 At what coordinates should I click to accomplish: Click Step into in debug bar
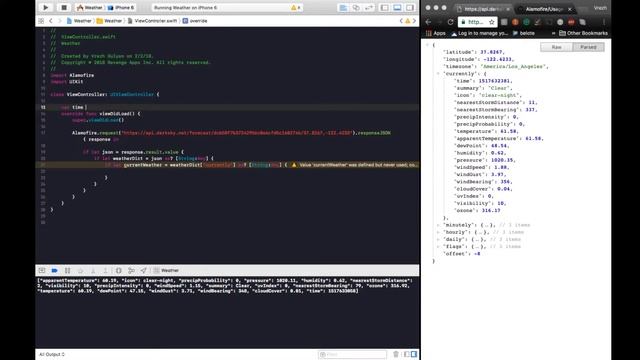pyautogui.click(x=93, y=270)
